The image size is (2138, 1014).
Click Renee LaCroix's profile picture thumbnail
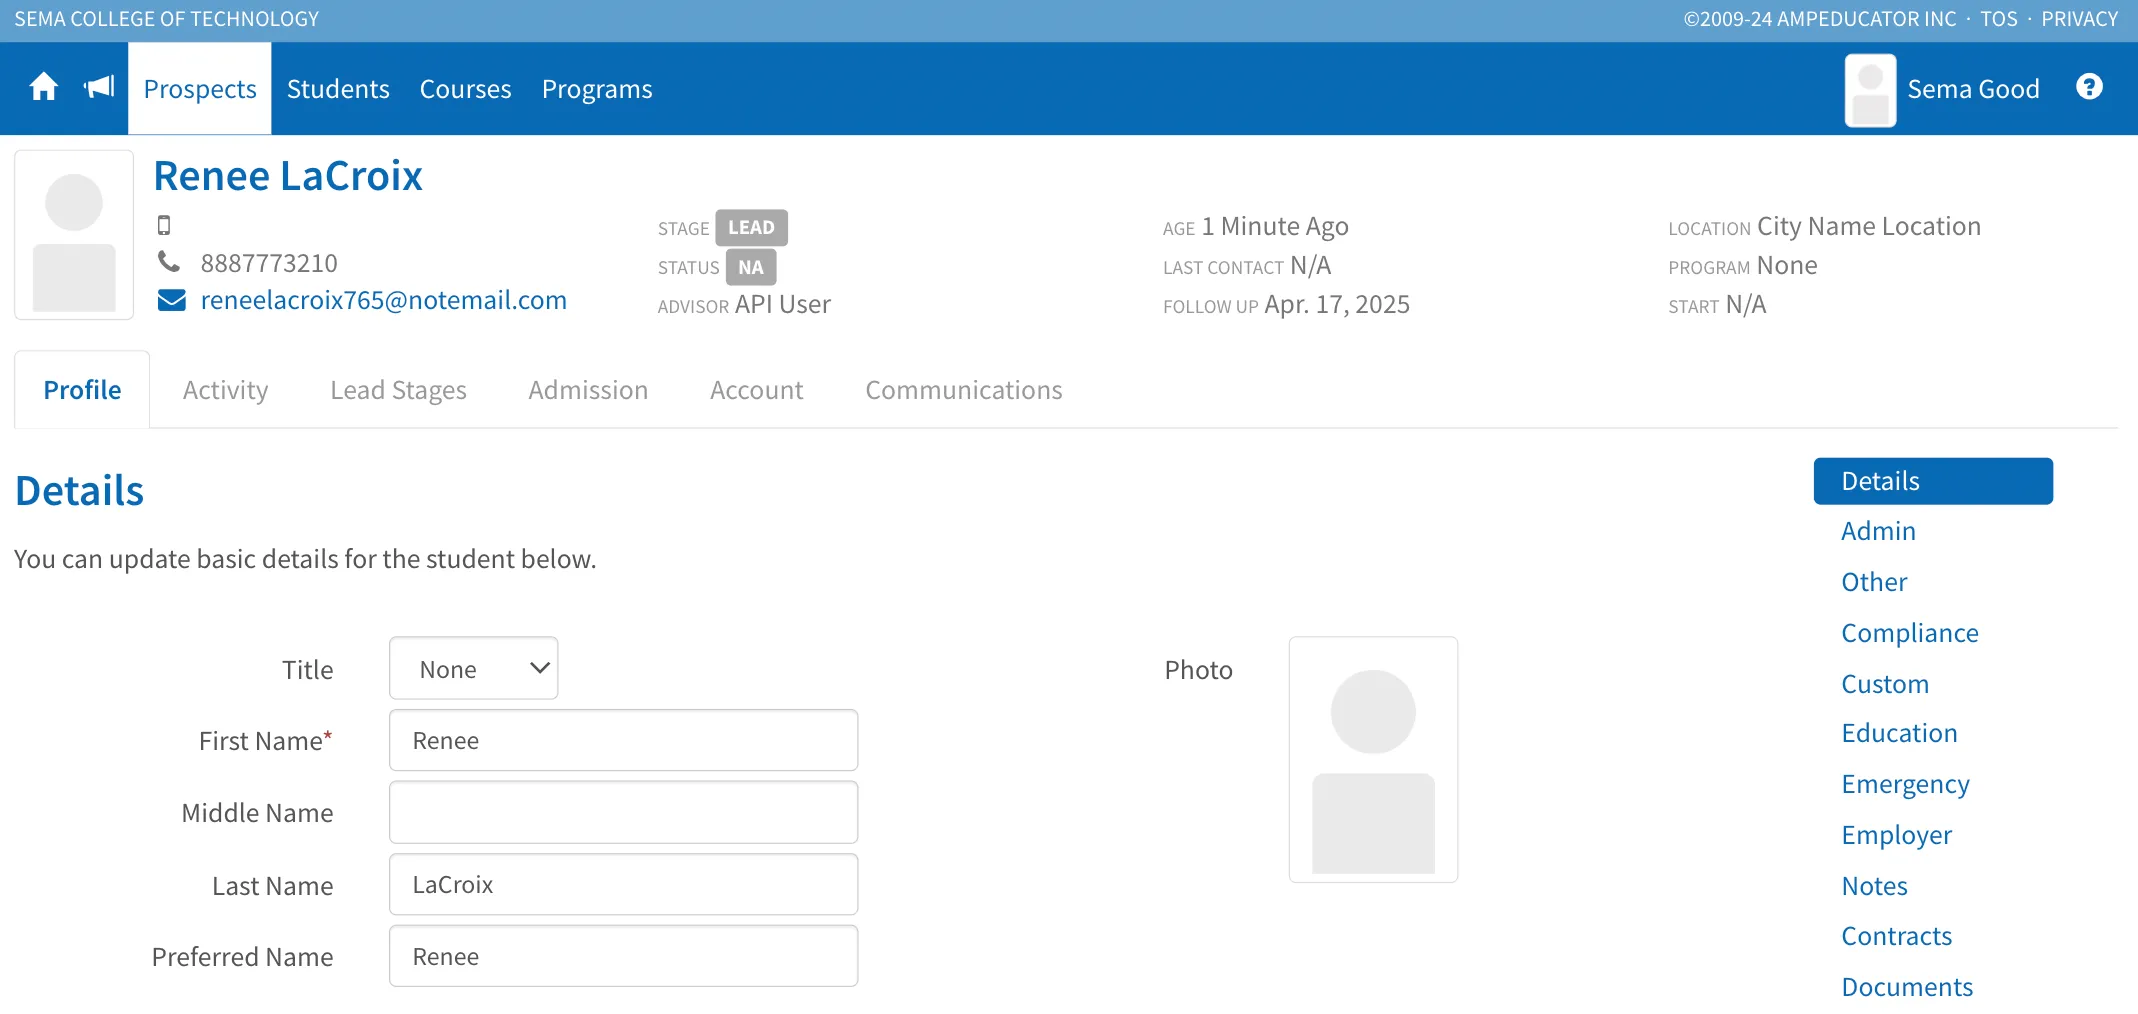74,235
